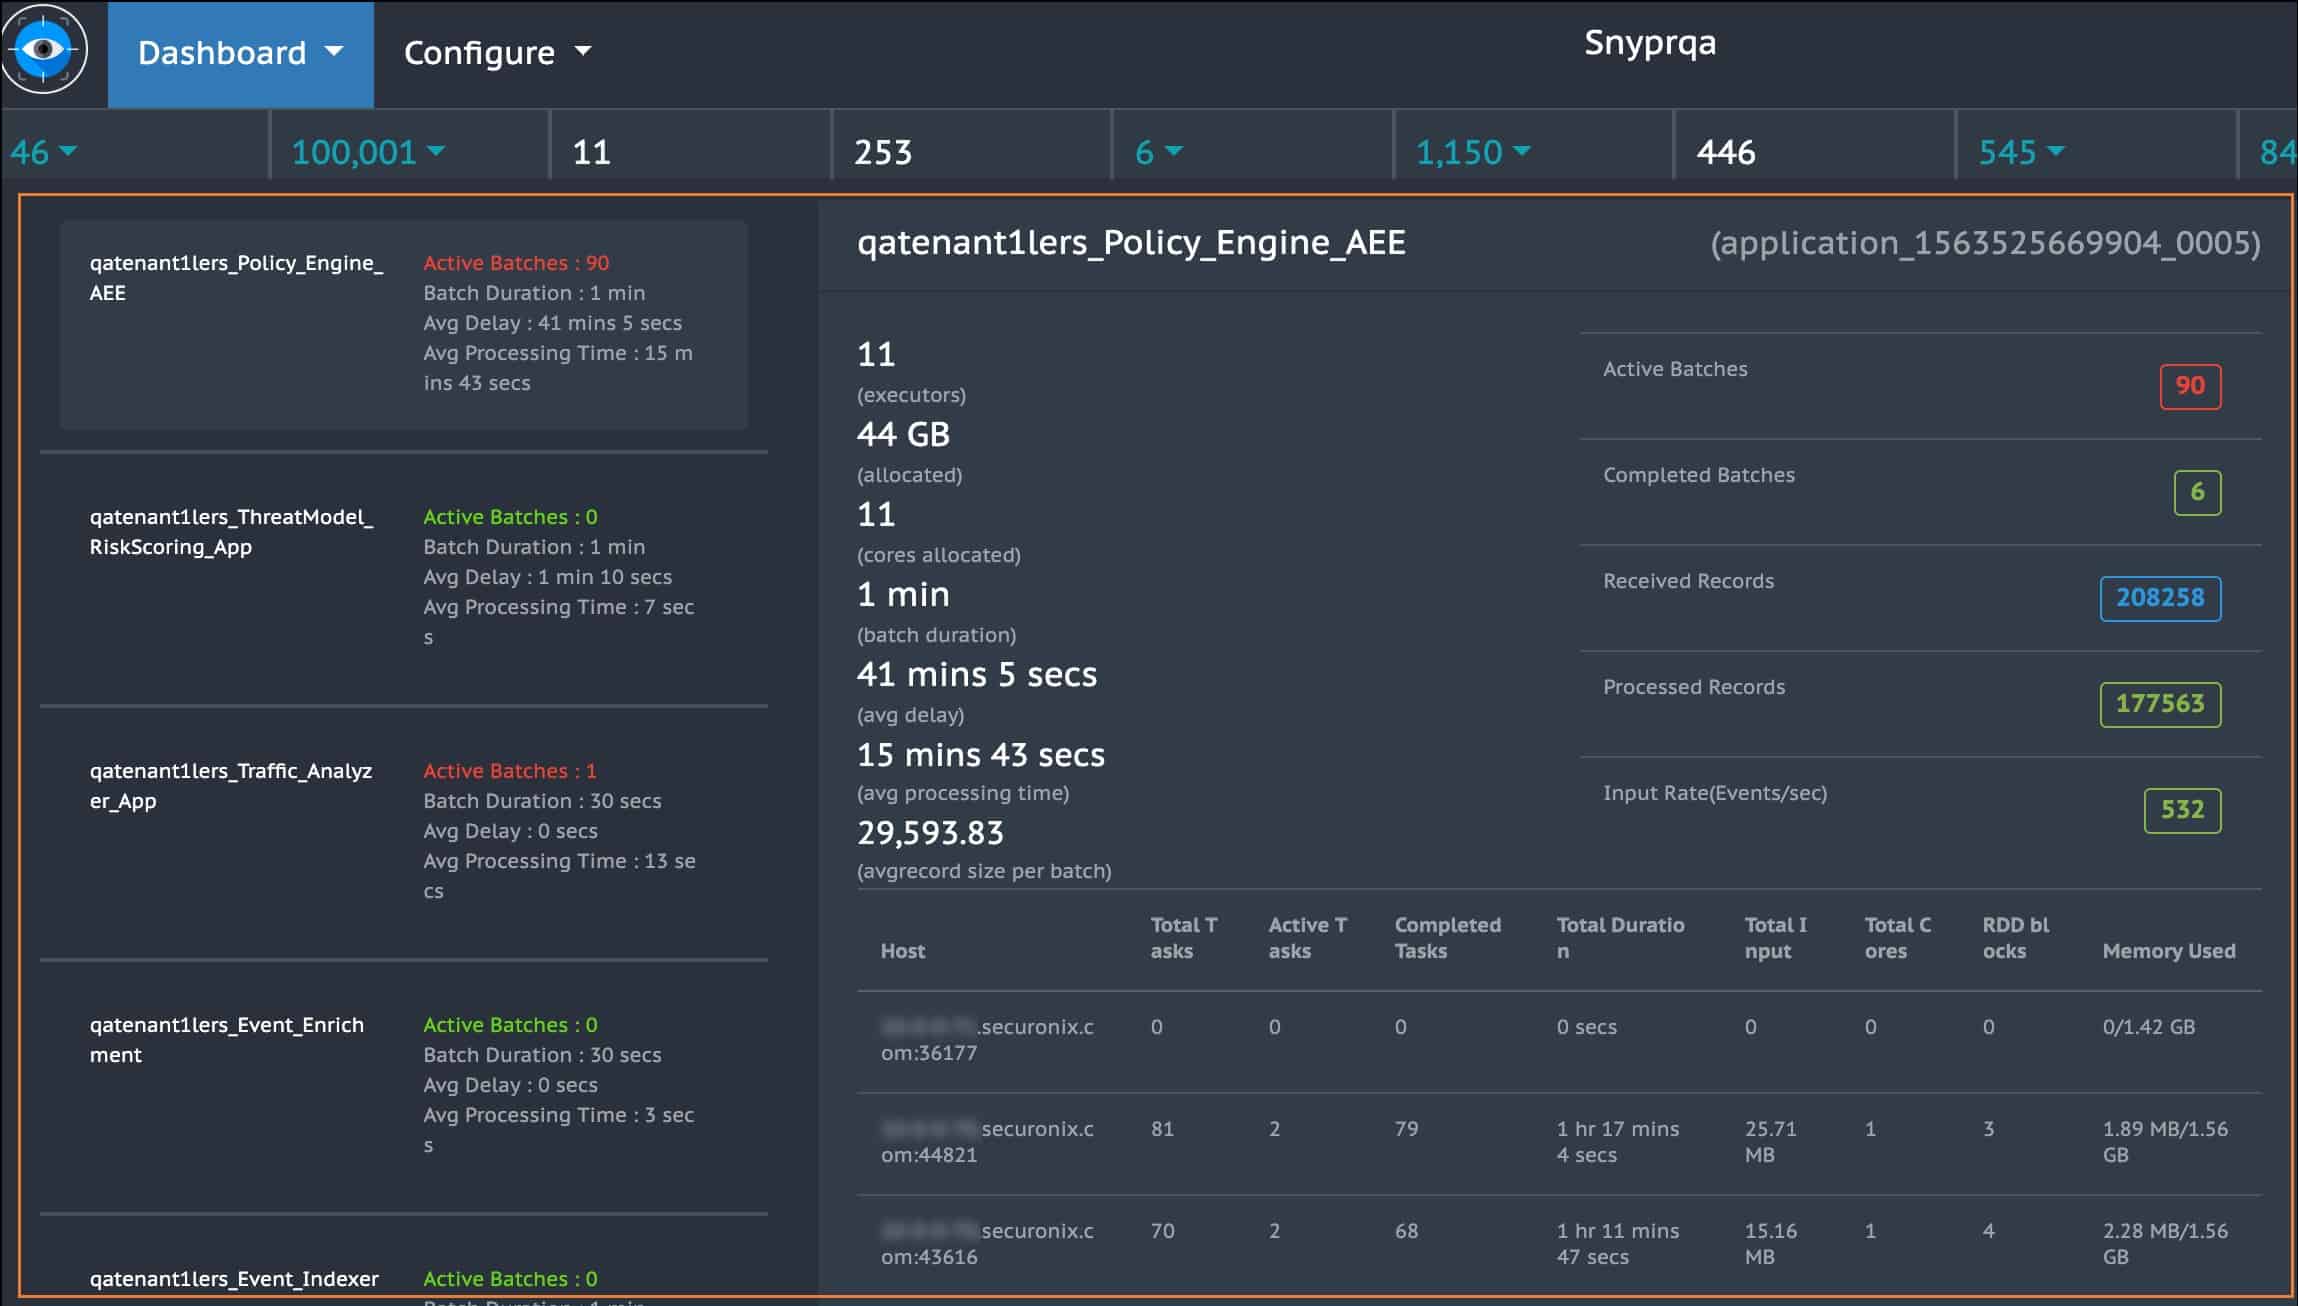Click the qatenant1lers_Policy_Engine_AEE detail heading

1131,243
